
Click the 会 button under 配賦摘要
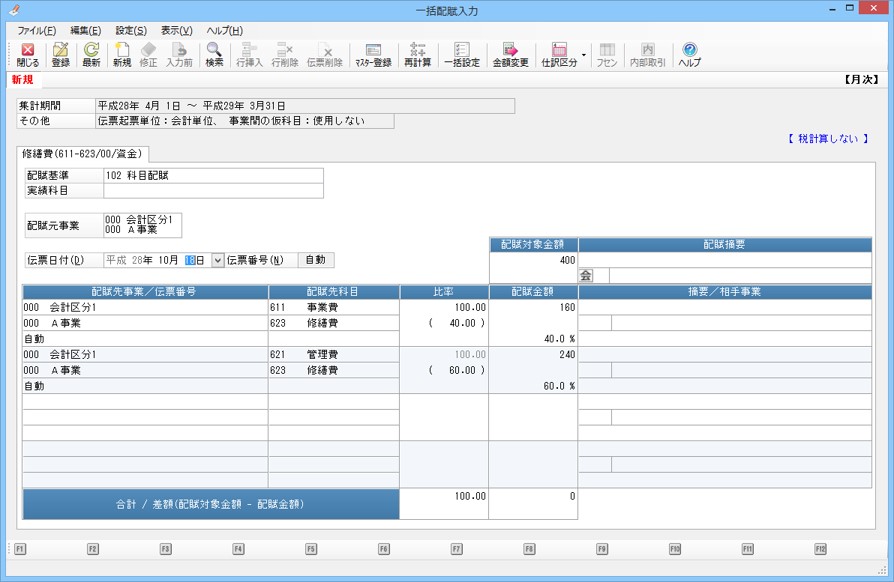tap(587, 275)
